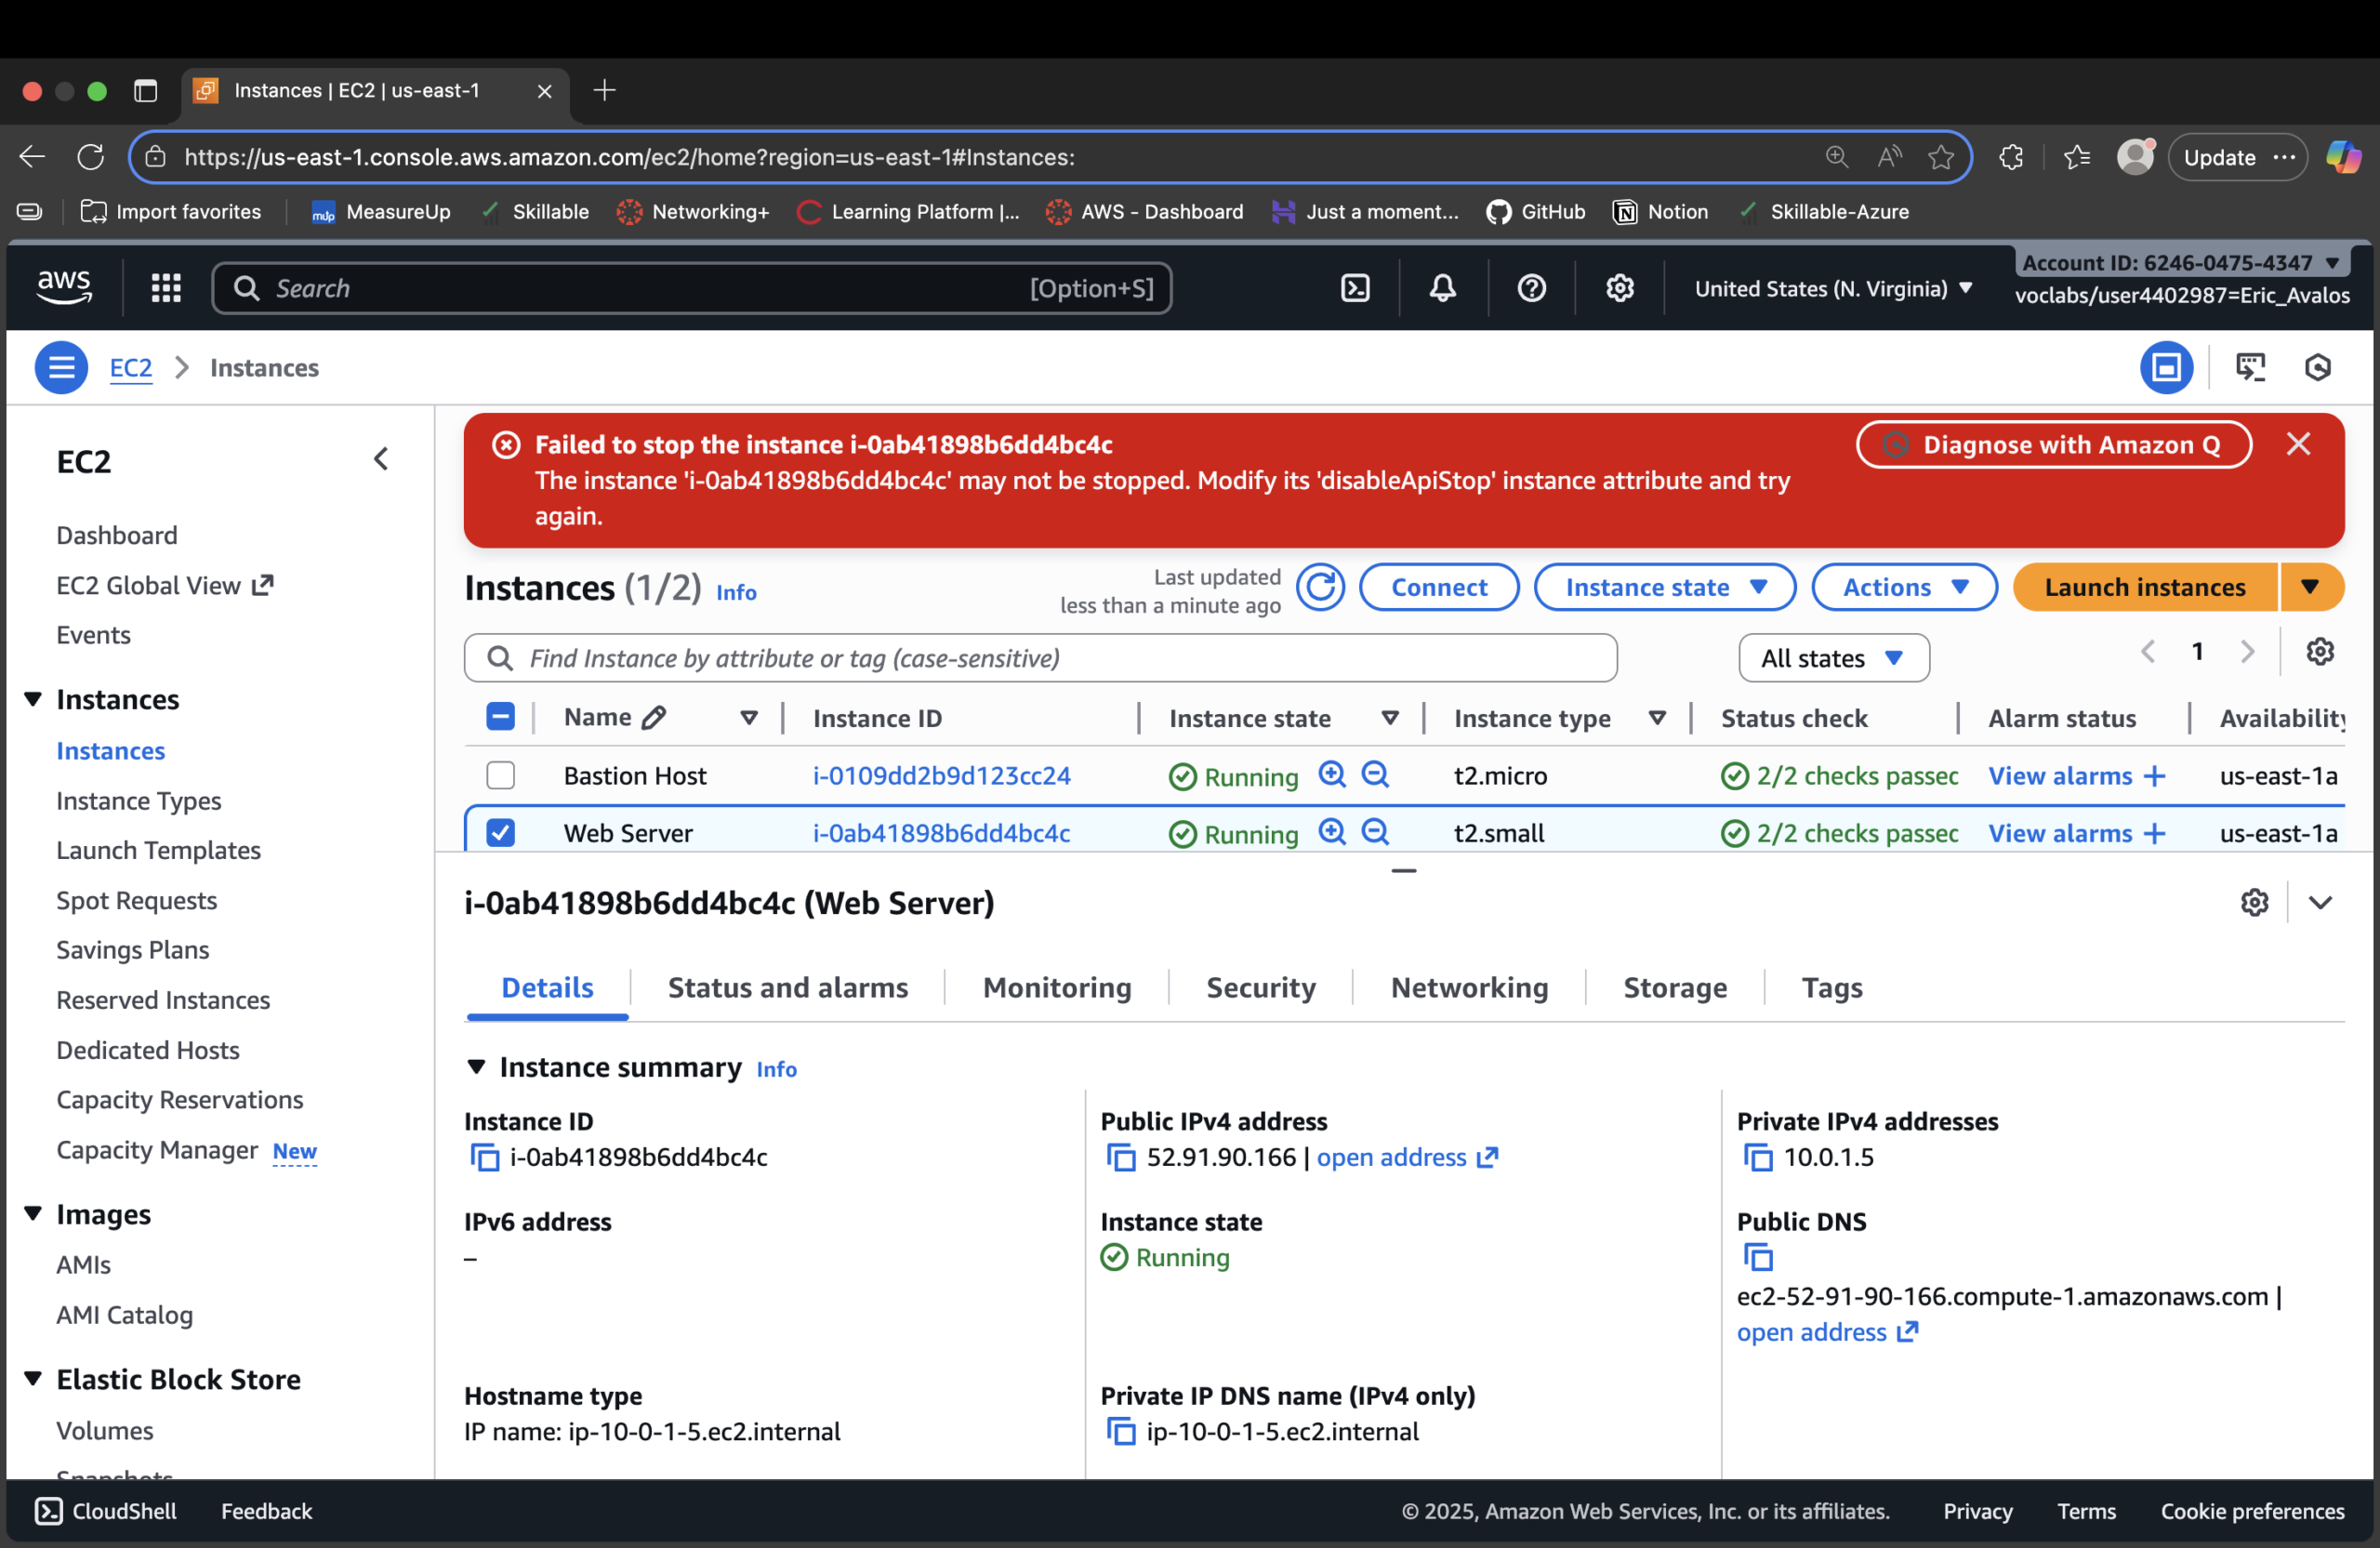The height and width of the screenshot is (1548, 2380).
Task: Copy the public IPv4 address
Action: pos(1121,1157)
